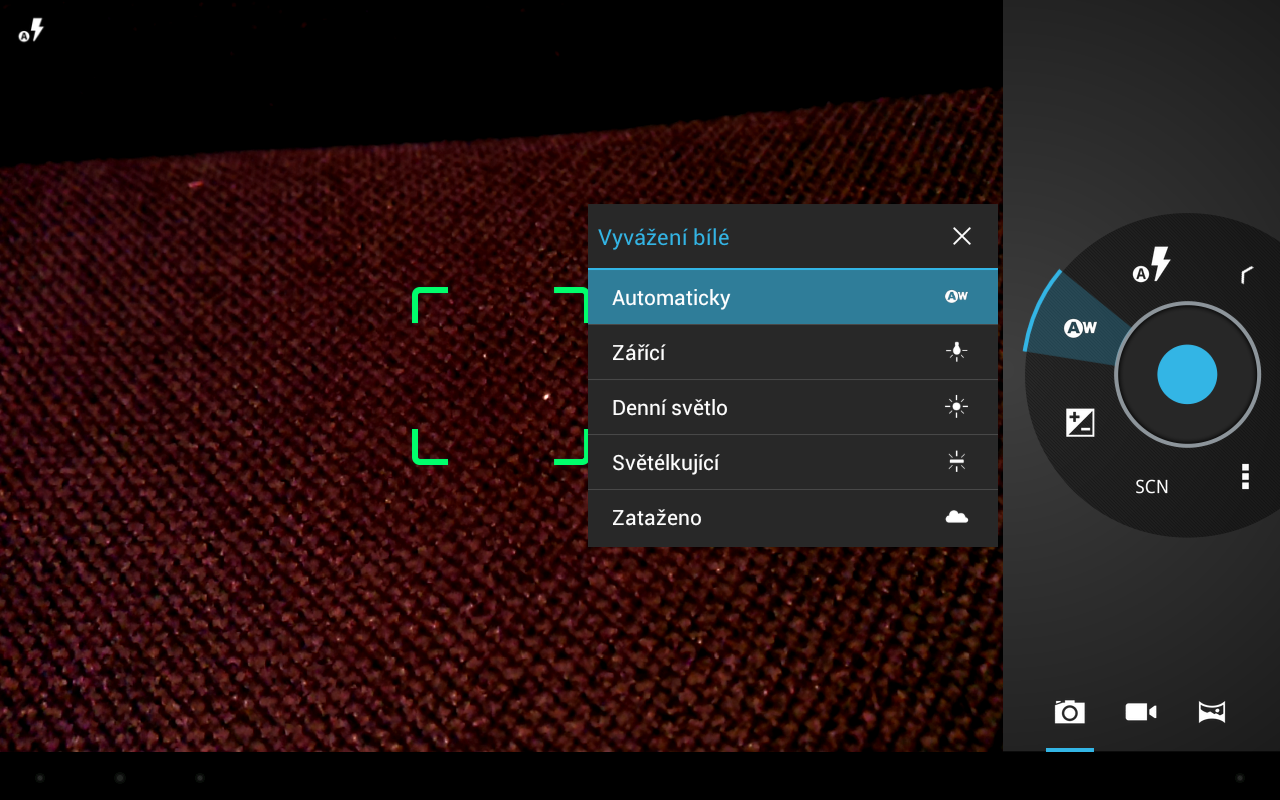Screen dimensions: 1280x800
Task: Close the Vyvážení bílé popup
Action: pos(962,236)
